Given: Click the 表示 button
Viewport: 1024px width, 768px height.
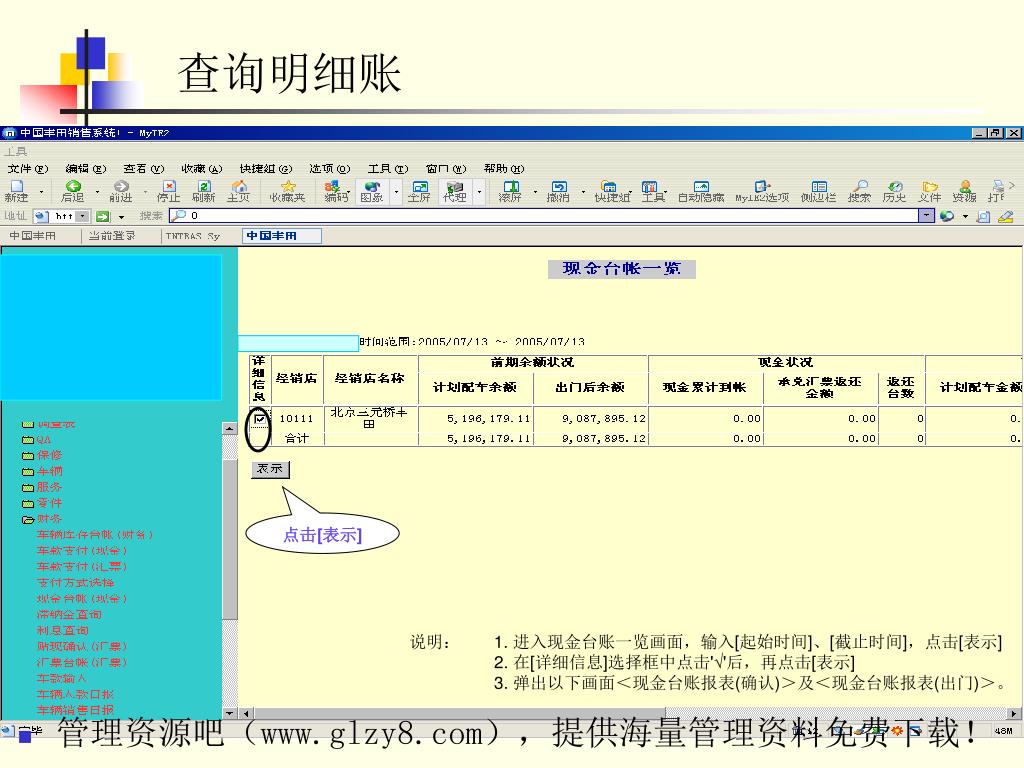Looking at the screenshot, I should 270,469.
